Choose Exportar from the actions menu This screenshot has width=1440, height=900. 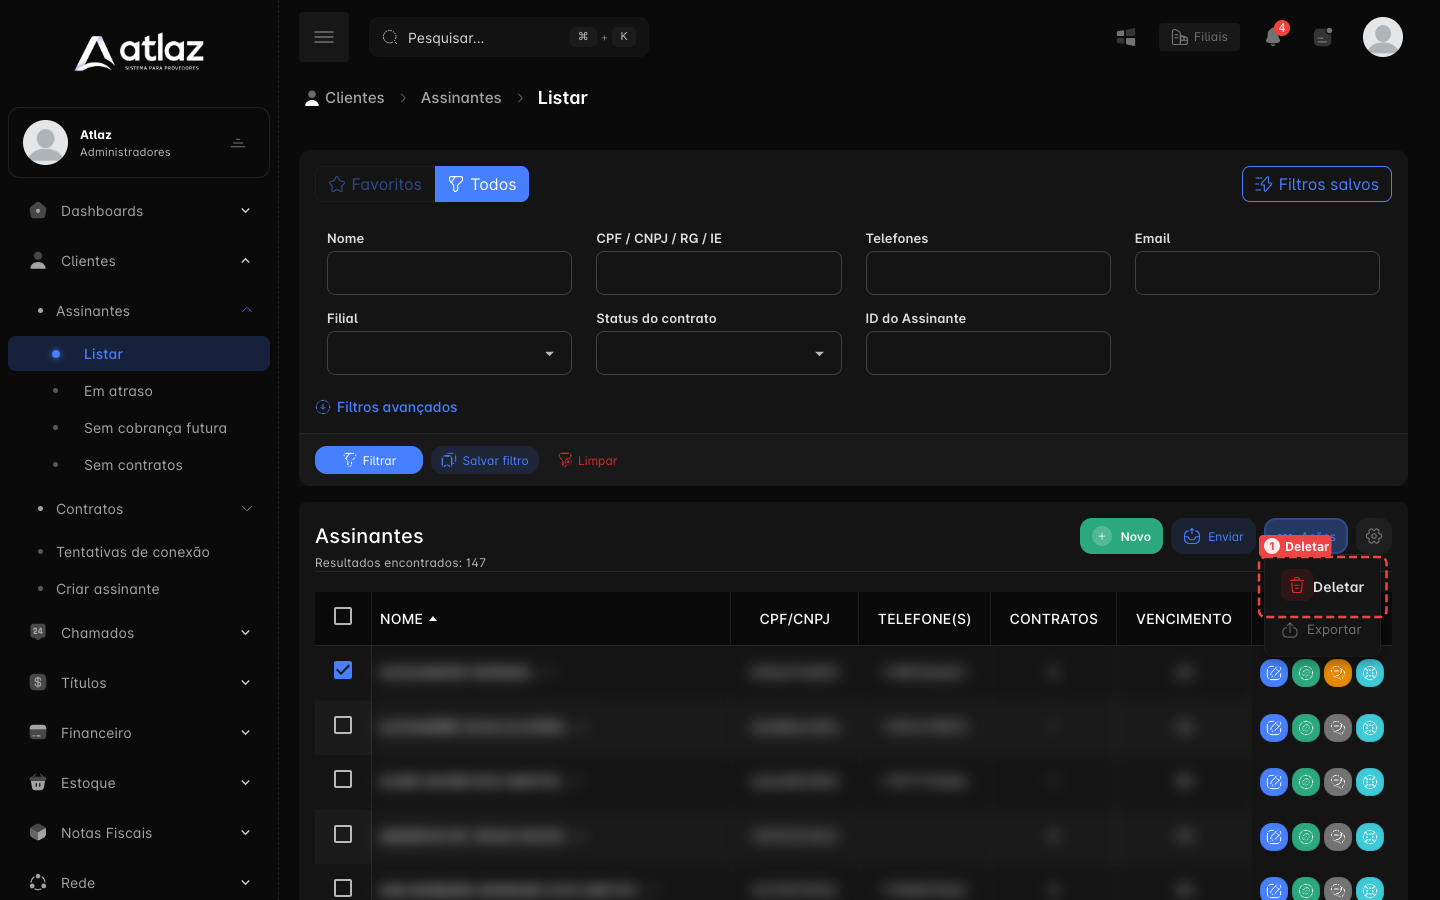tap(1323, 630)
